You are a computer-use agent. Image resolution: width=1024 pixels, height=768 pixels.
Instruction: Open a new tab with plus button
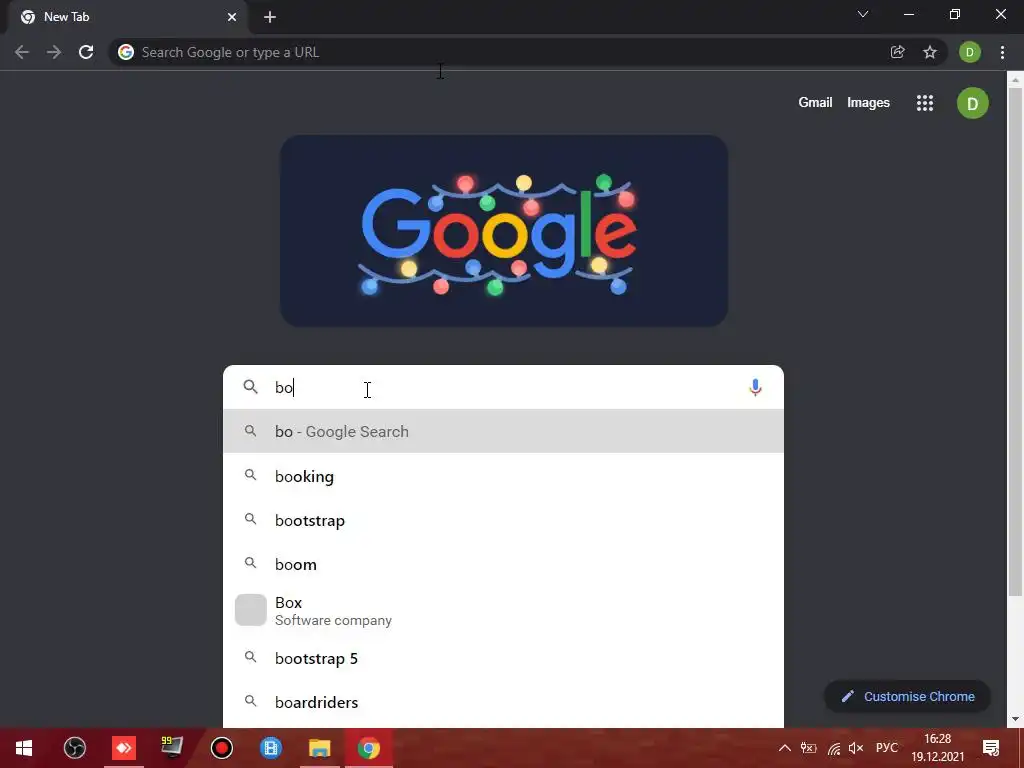coord(270,17)
